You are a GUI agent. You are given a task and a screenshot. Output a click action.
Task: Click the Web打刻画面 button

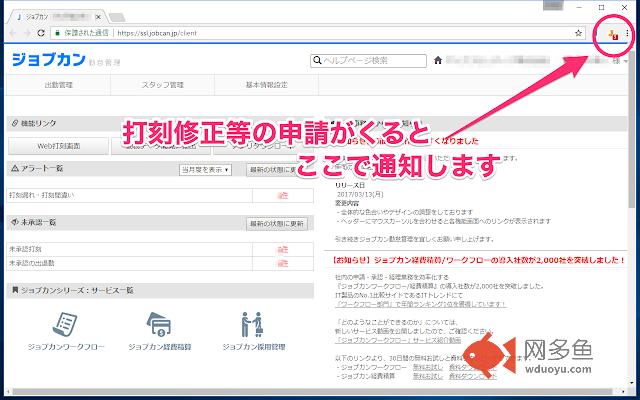pyautogui.click(x=59, y=146)
